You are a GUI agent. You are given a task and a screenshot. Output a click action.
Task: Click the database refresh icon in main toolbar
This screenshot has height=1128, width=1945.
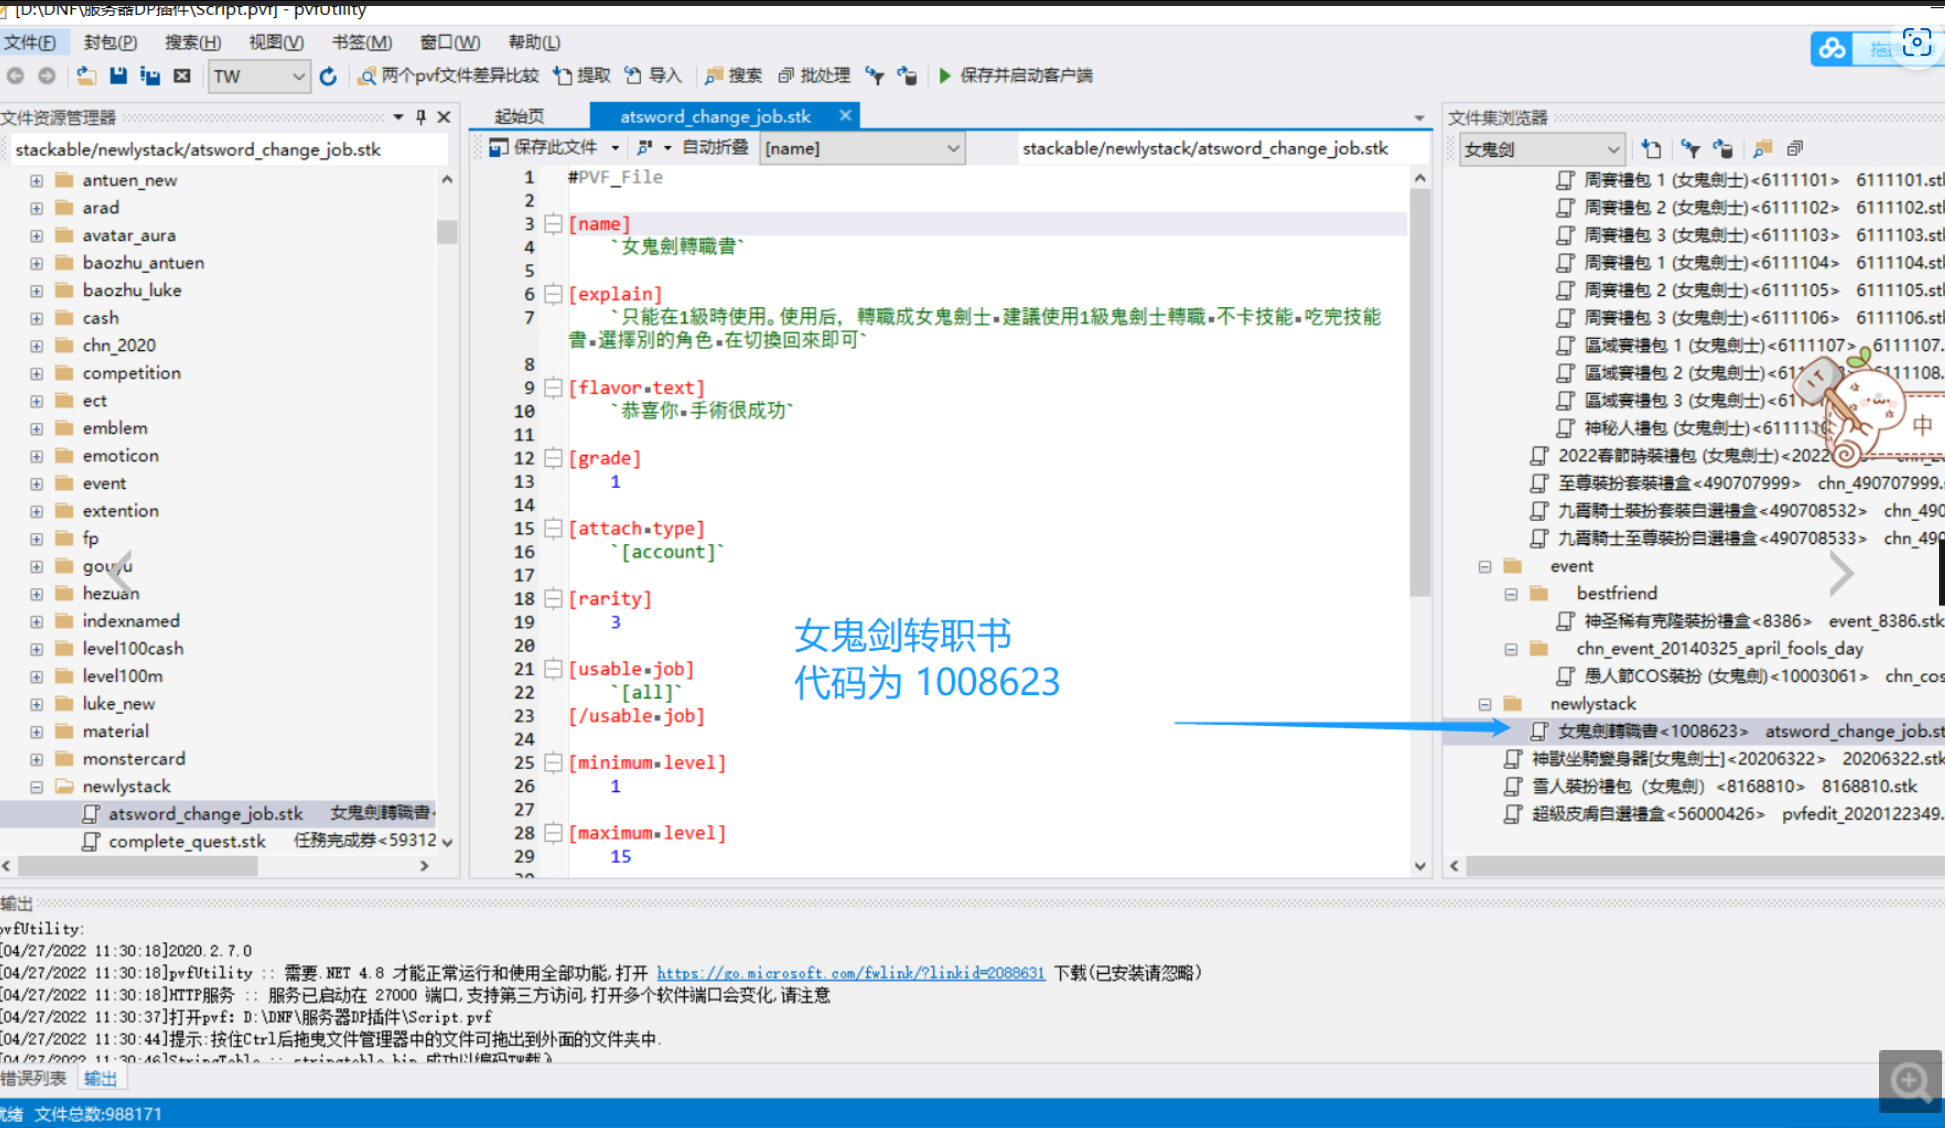tap(907, 75)
